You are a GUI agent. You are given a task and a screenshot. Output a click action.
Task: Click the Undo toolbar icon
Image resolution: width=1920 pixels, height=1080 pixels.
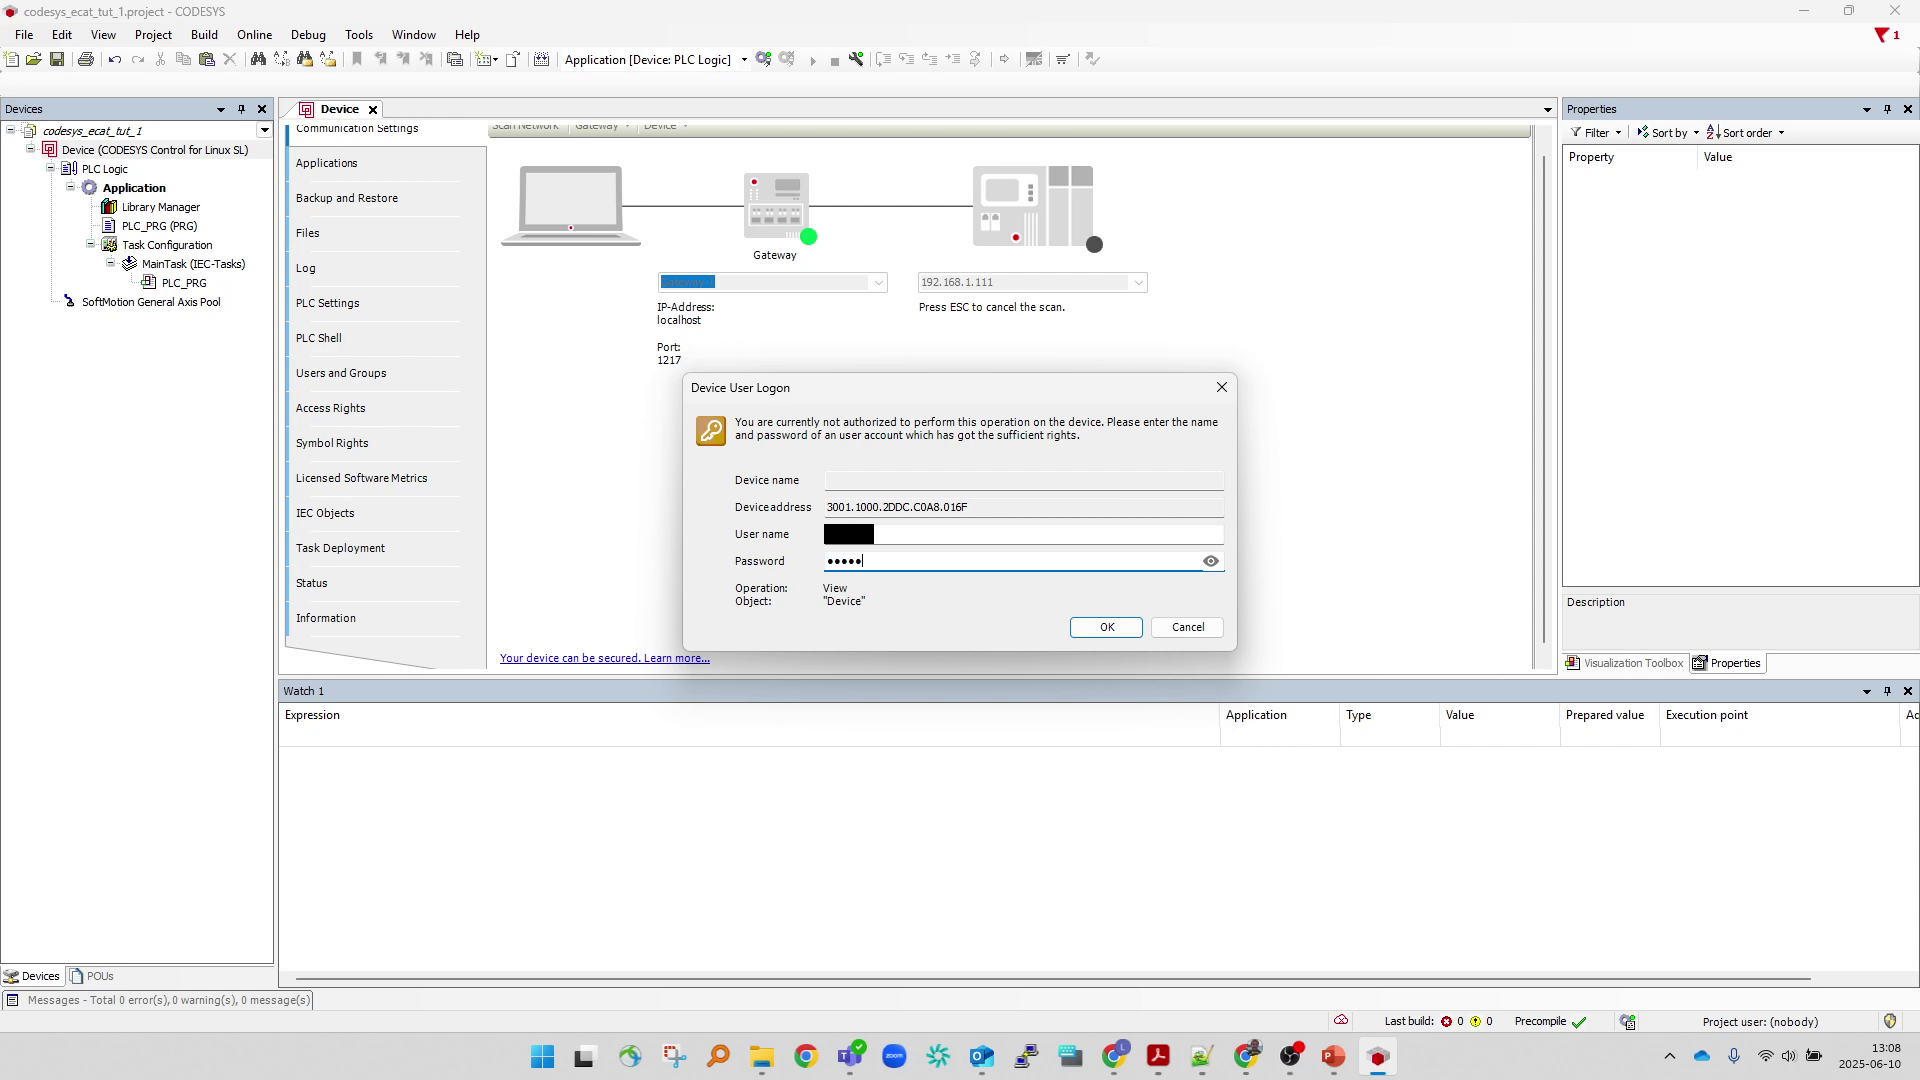pos(115,60)
